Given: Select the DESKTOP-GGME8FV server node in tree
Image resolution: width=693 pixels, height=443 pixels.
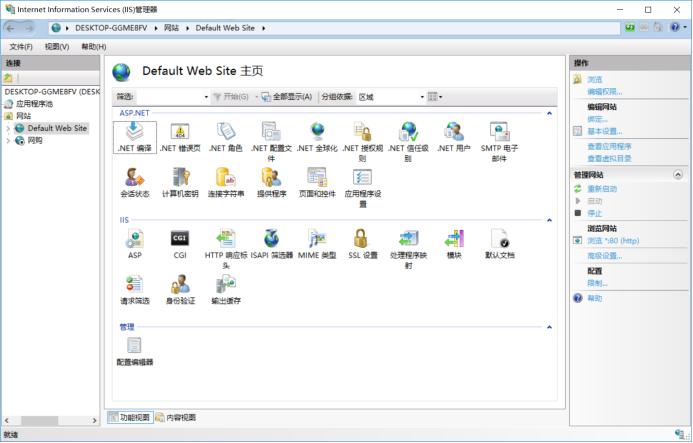Looking at the screenshot, I should [52, 92].
